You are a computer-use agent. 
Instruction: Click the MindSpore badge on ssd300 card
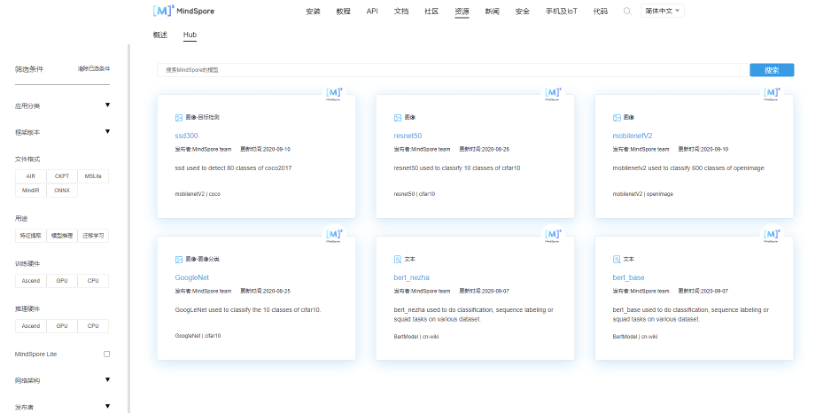pyautogui.click(x=334, y=94)
